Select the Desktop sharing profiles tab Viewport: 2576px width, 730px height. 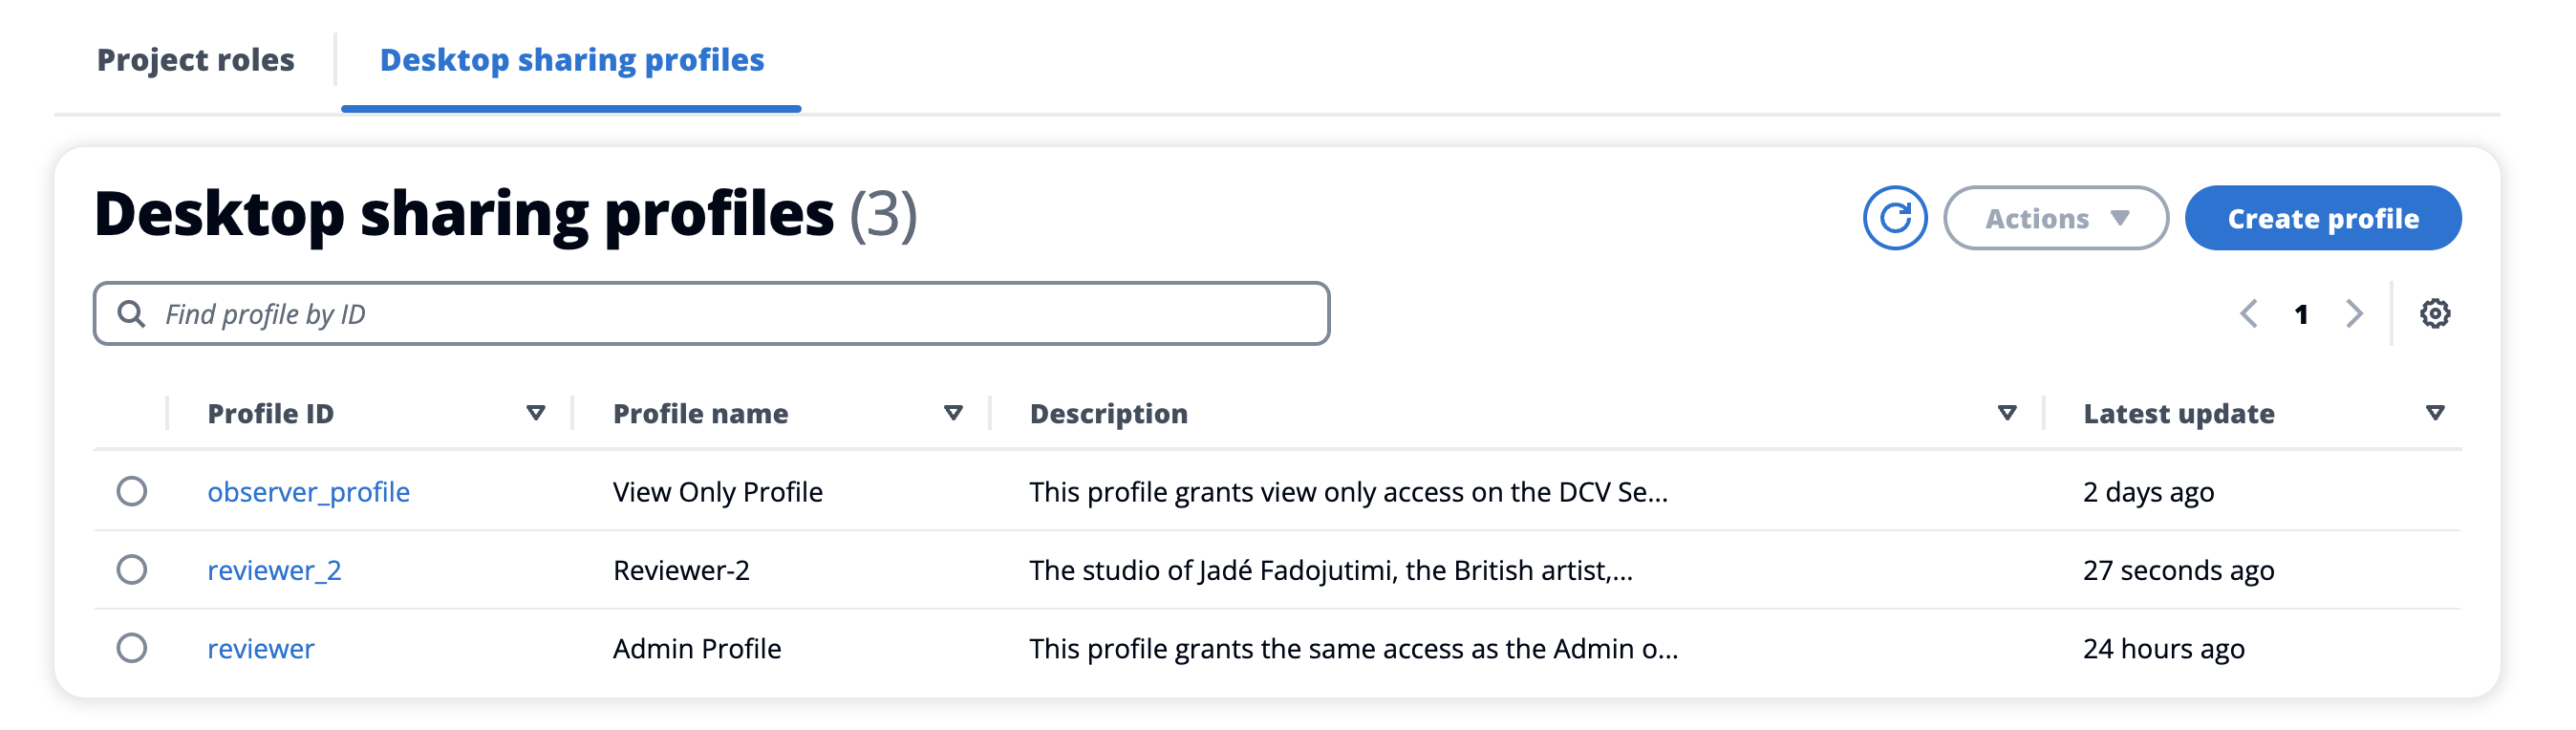point(571,60)
